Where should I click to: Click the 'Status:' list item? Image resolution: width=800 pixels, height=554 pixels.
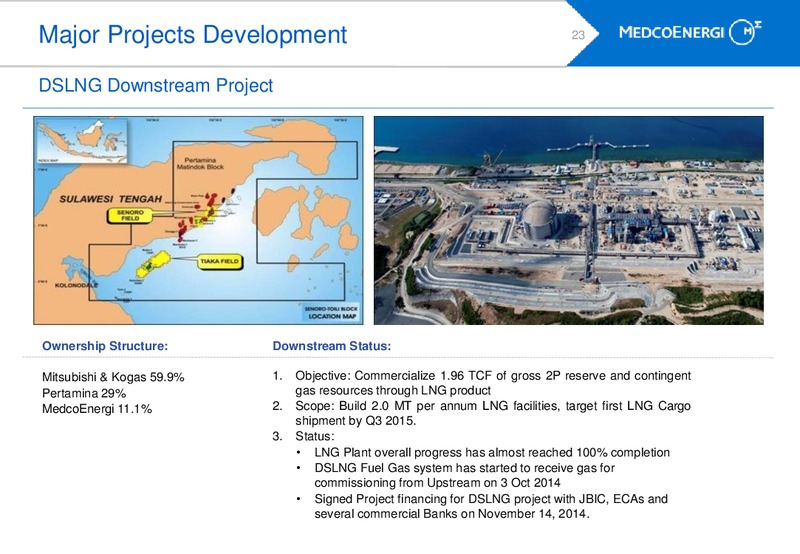coord(304,436)
